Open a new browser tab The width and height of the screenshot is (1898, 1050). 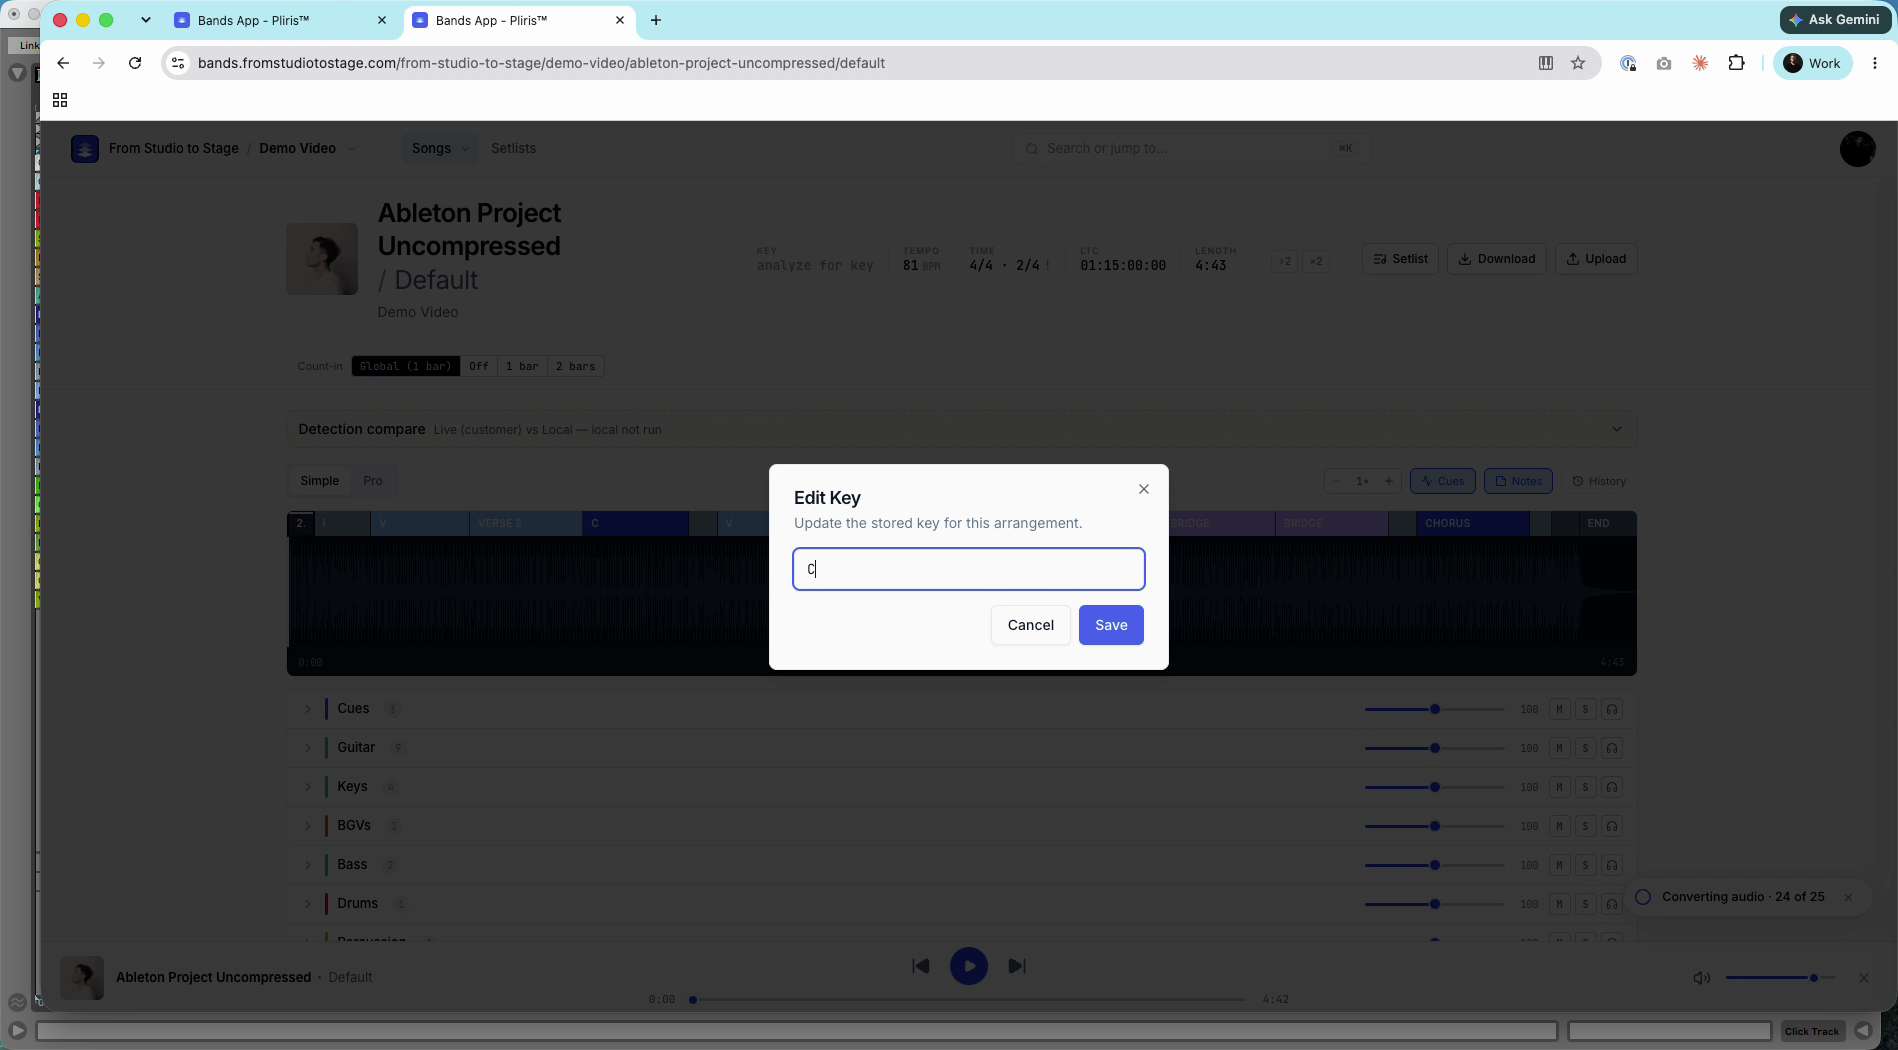coord(656,20)
